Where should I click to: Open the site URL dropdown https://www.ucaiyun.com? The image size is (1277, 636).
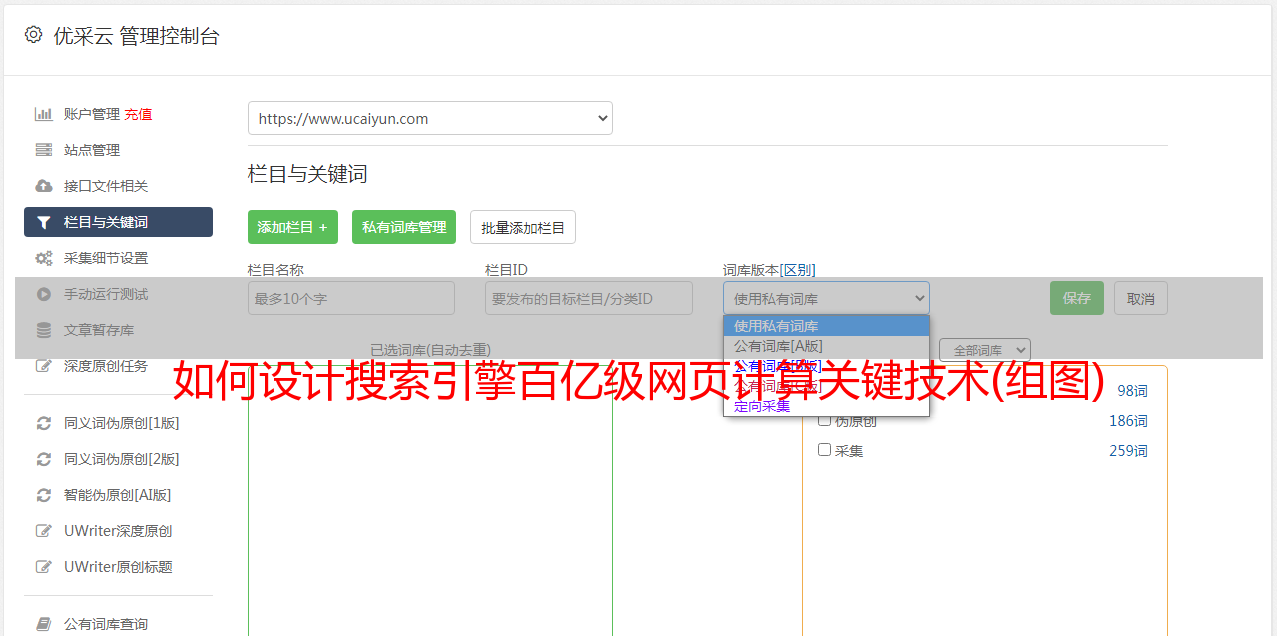click(x=430, y=118)
